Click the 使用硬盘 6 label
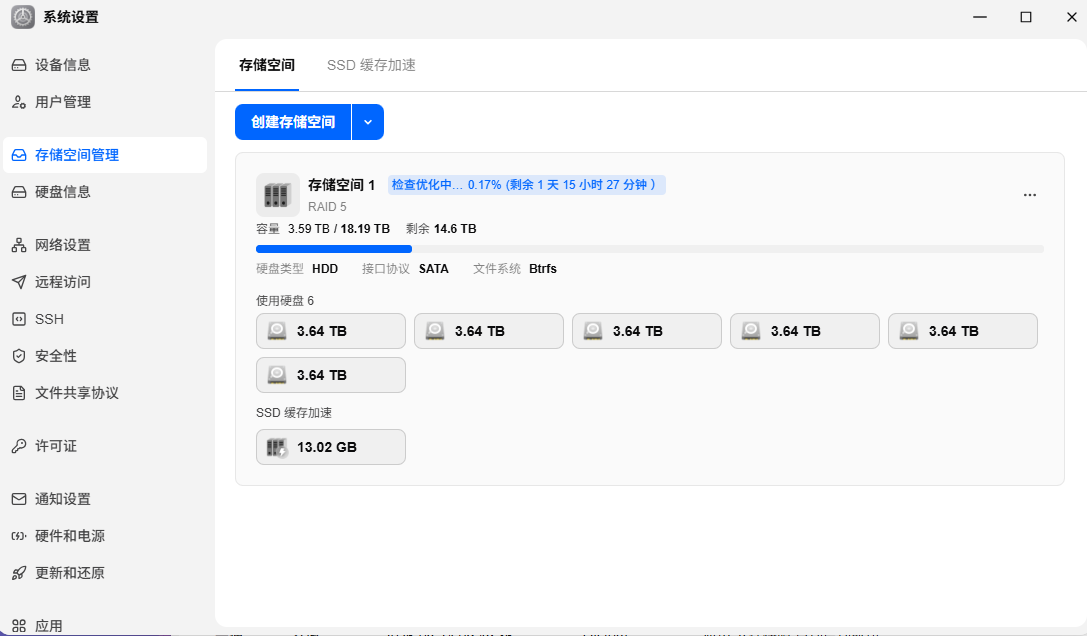 point(285,301)
